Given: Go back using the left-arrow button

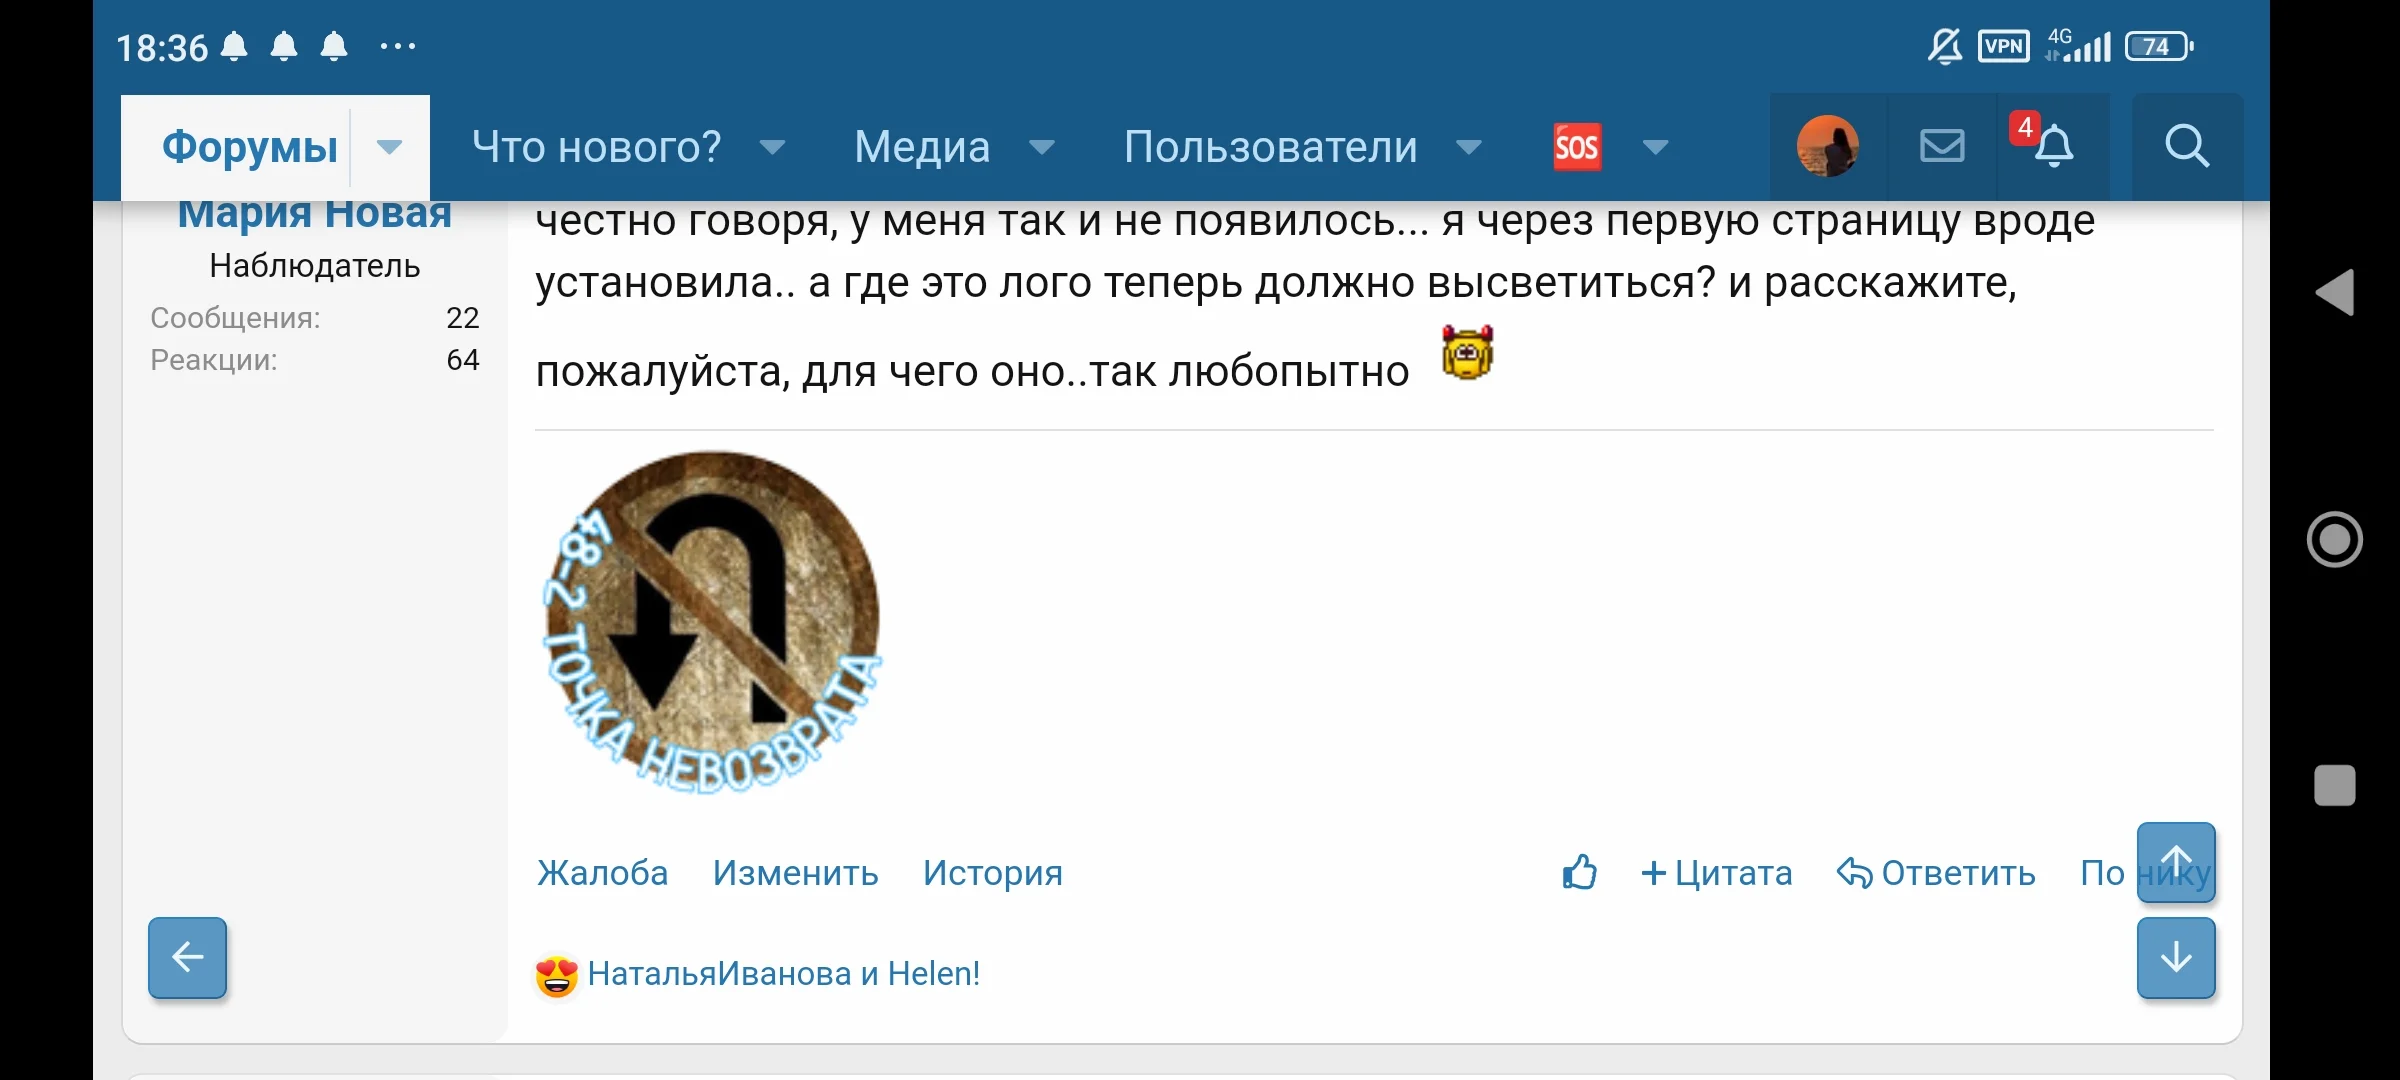Looking at the screenshot, I should click(185, 958).
